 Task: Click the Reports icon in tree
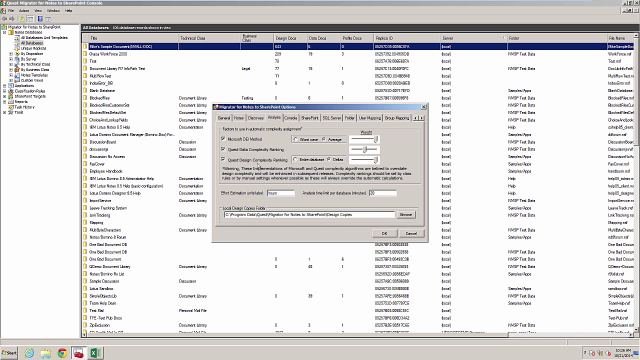click(11, 102)
